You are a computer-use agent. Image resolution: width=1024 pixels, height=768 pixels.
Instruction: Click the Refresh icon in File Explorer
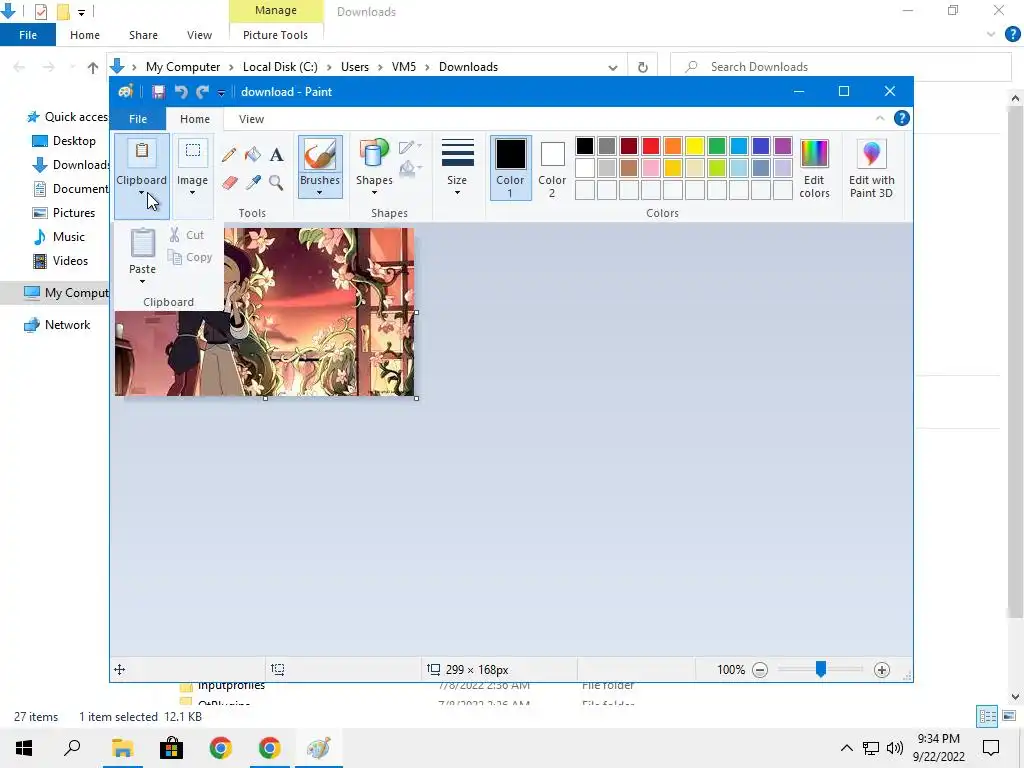643,67
